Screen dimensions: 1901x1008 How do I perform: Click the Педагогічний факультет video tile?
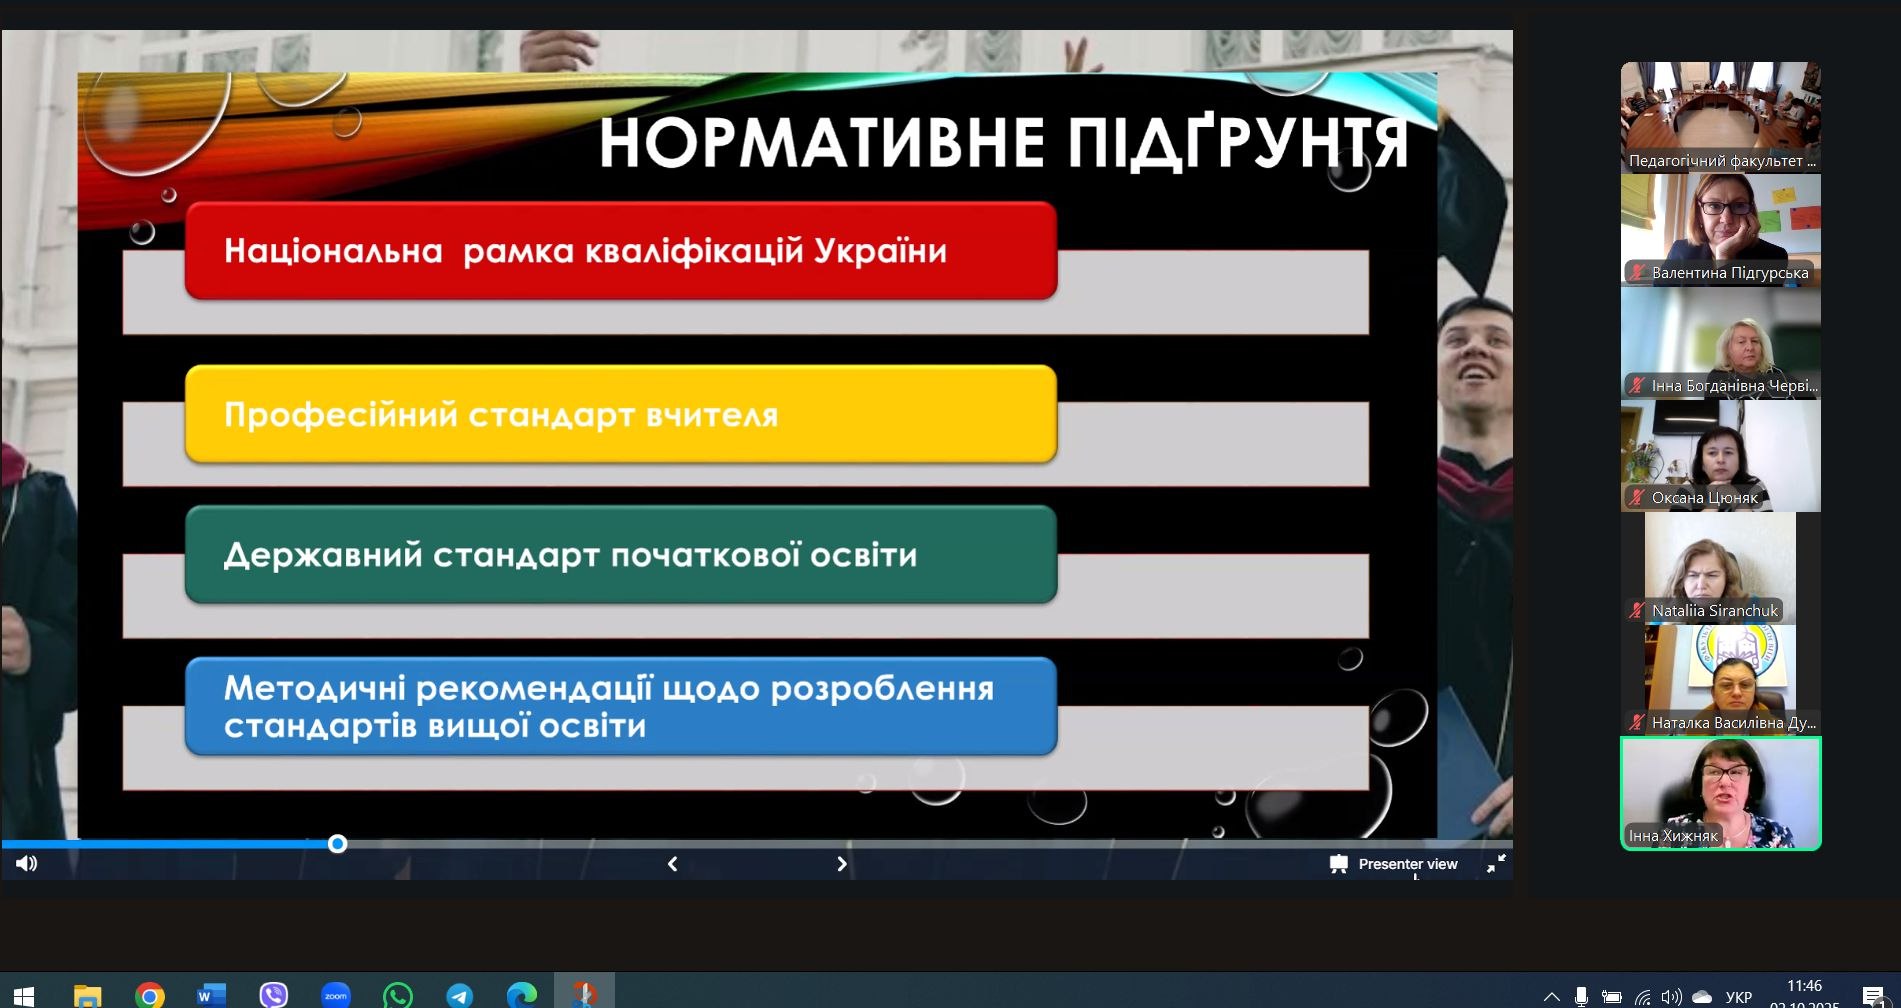(x=1720, y=117)
